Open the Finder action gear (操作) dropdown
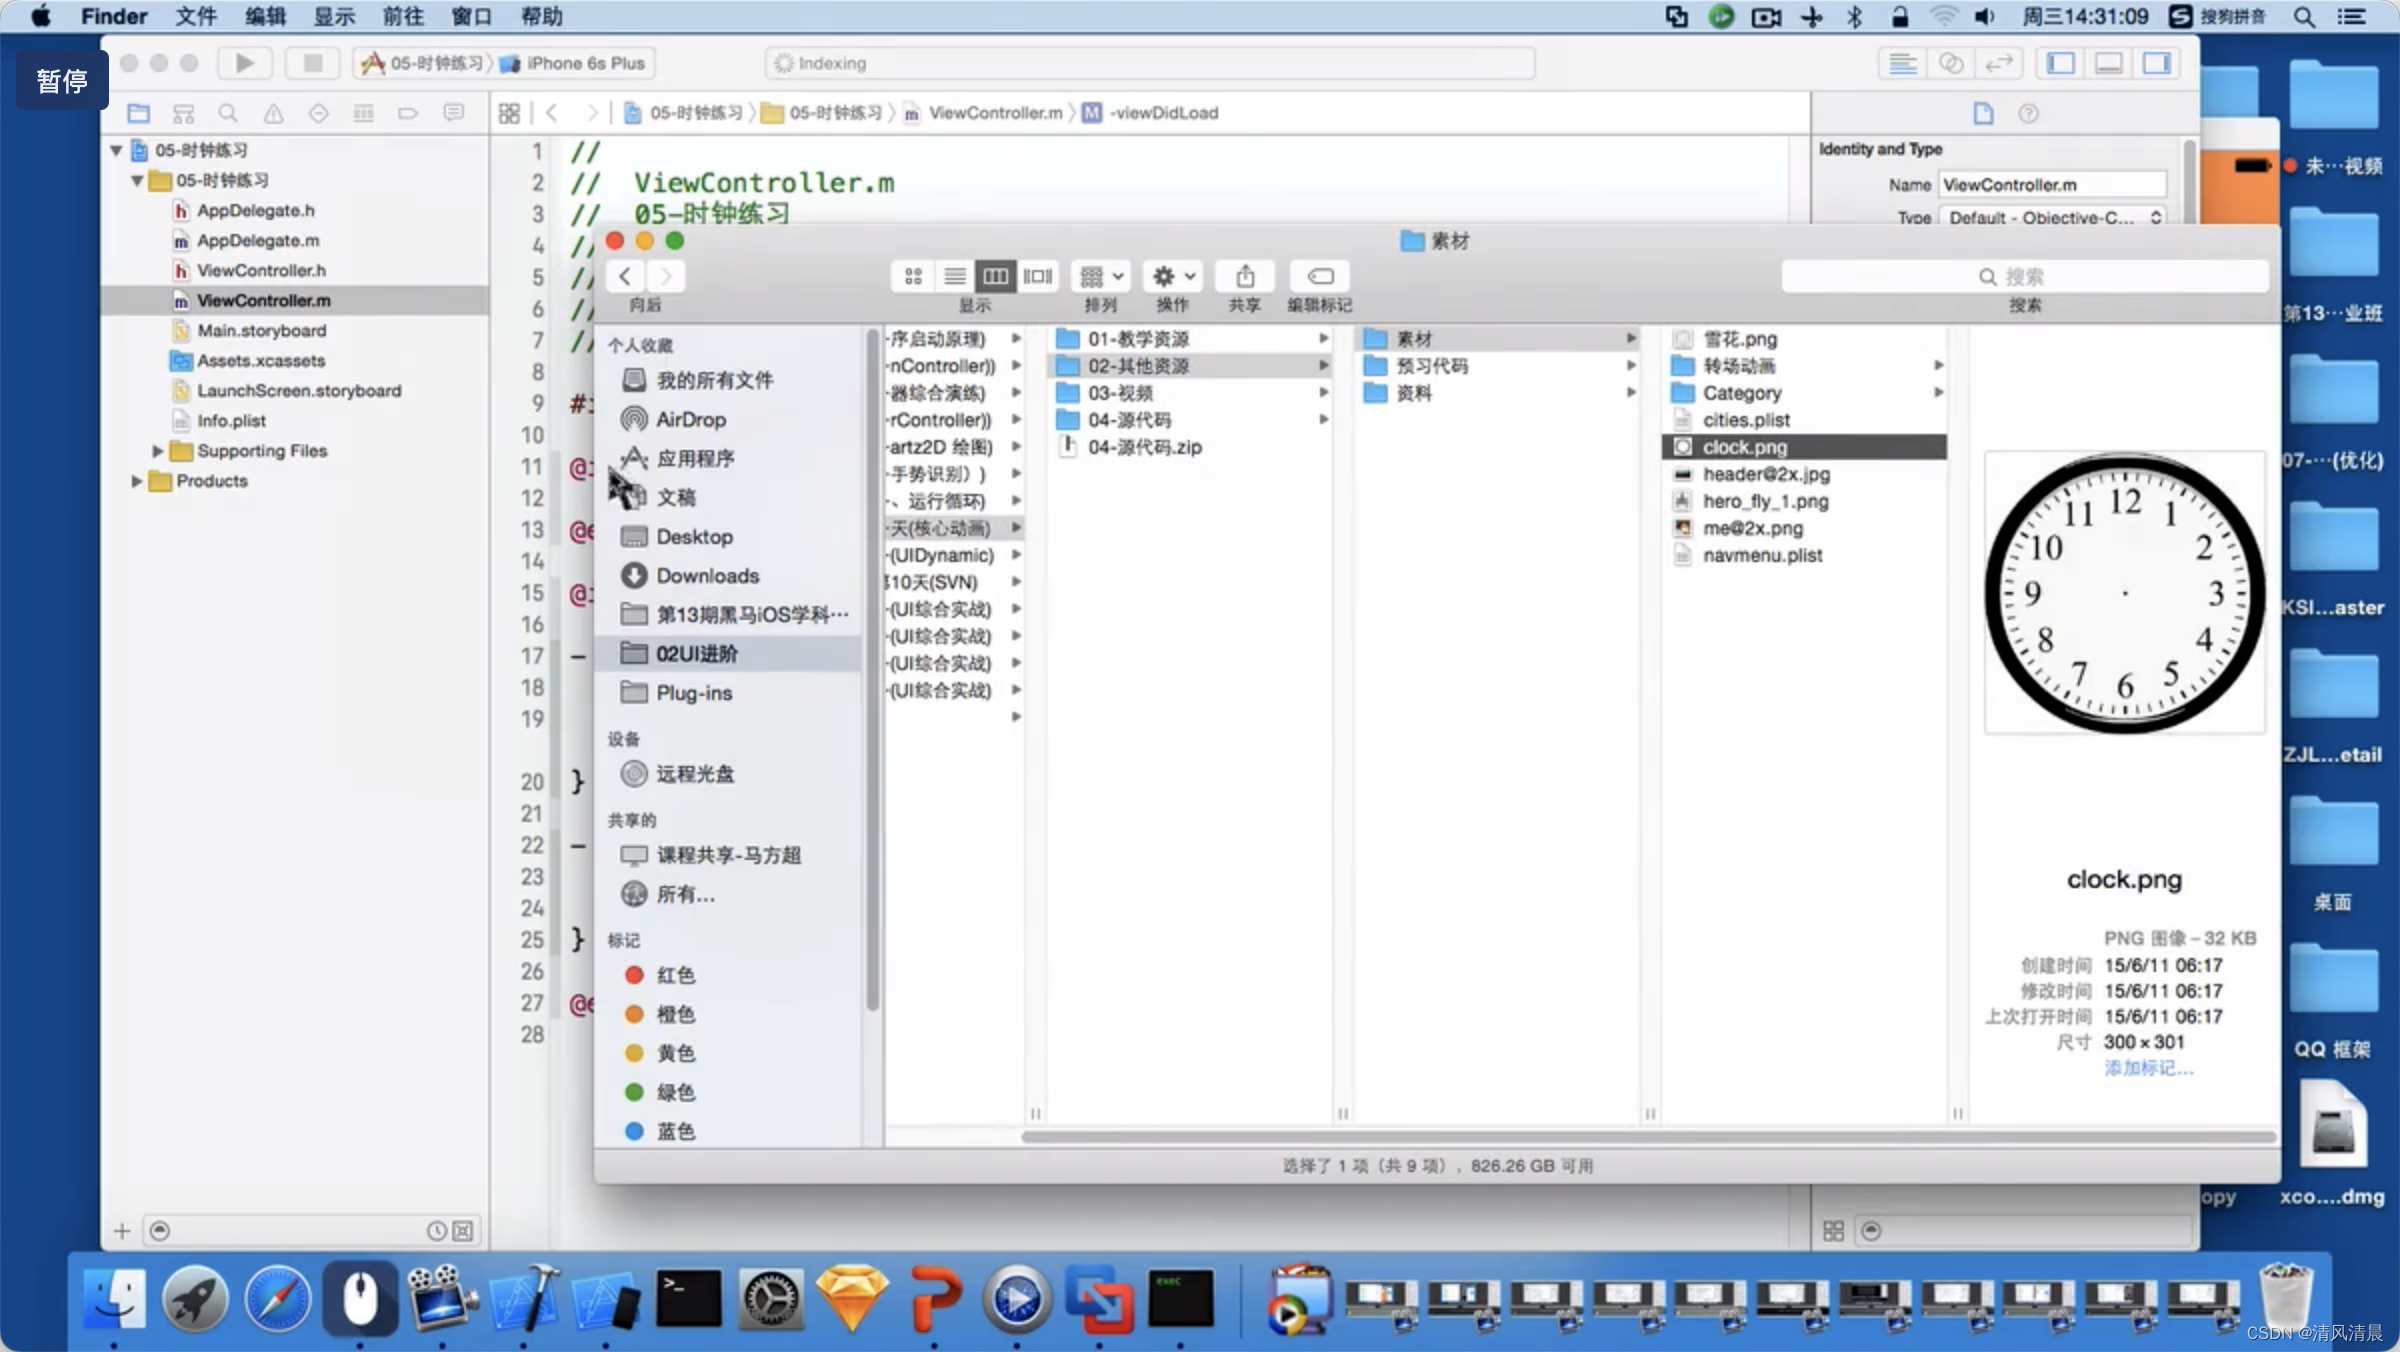2400x1352 pixels. (1173, 276)
